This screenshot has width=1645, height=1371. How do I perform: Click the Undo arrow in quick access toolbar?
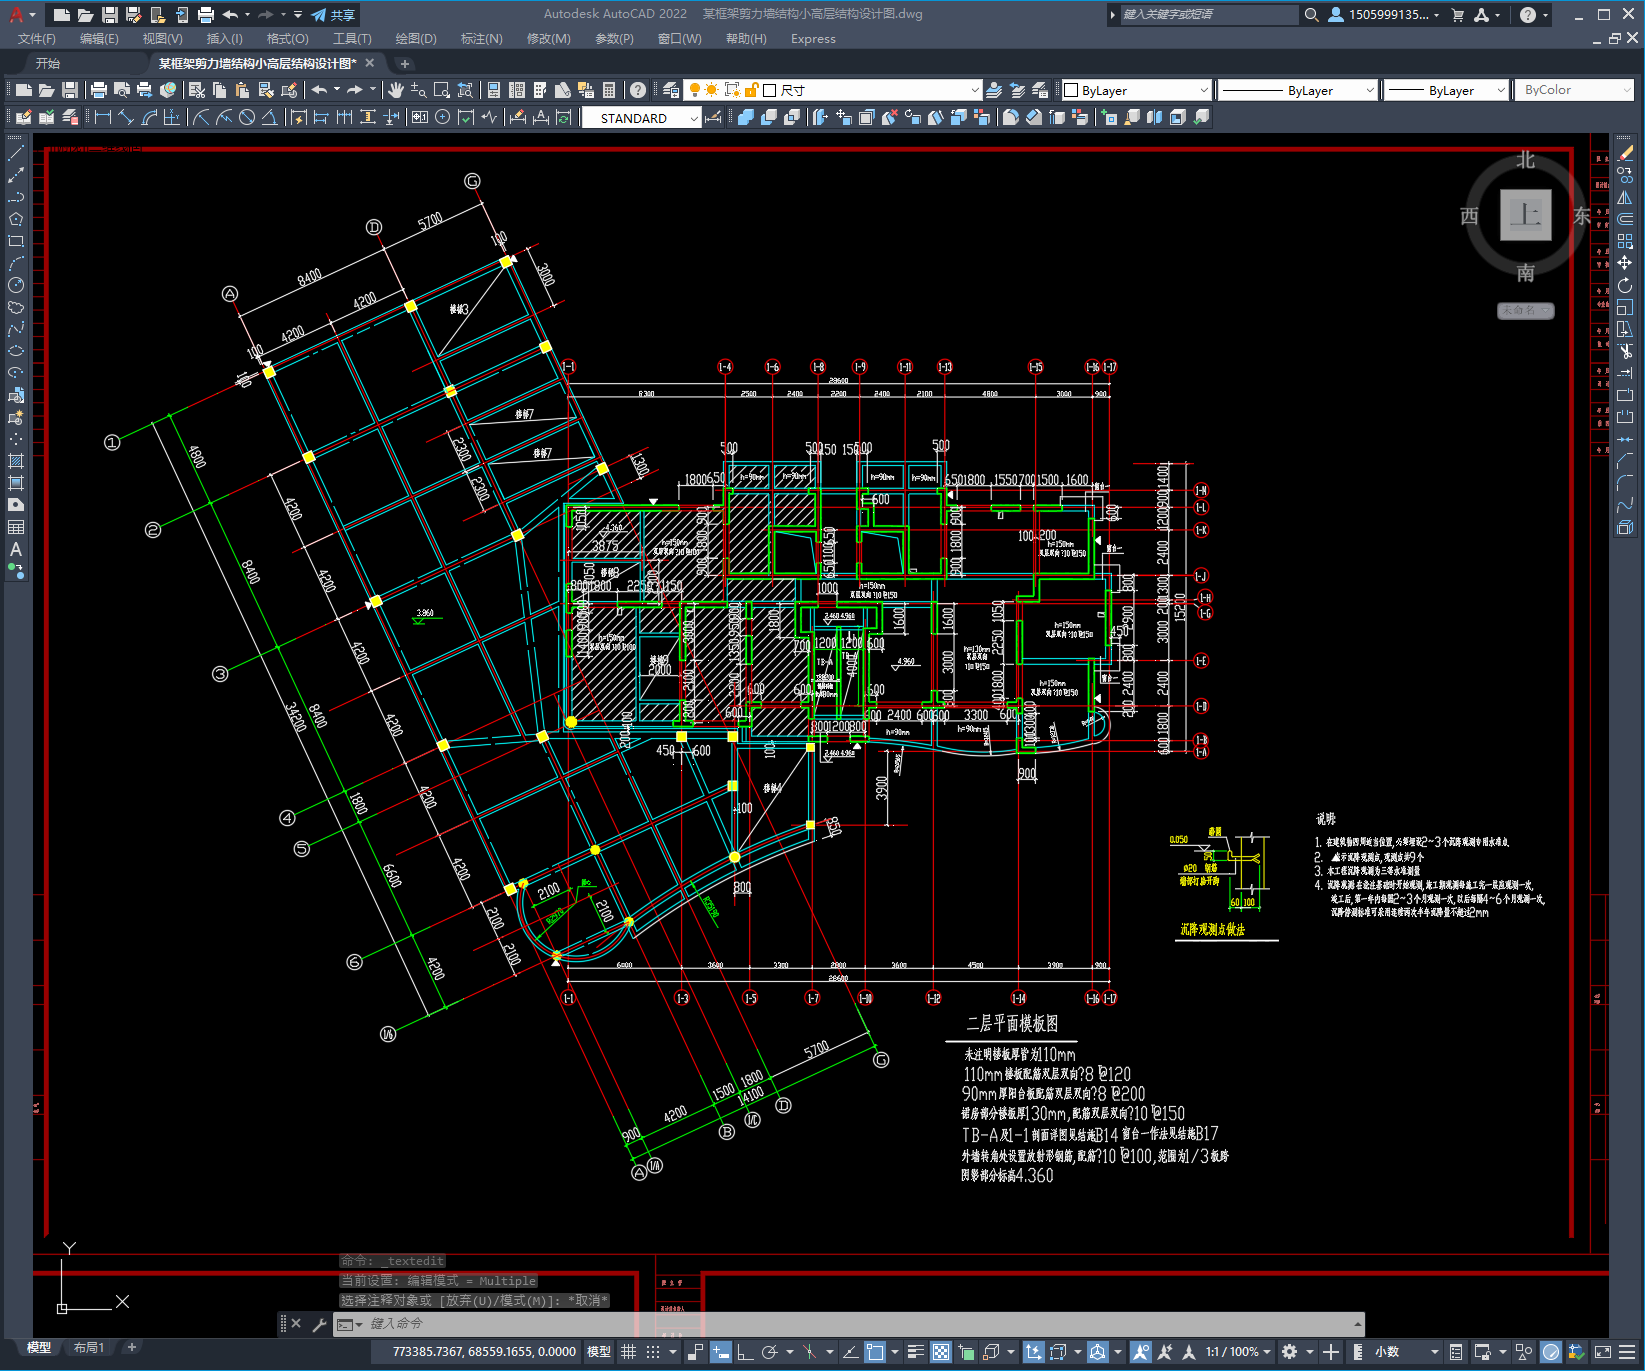point(230,15)
